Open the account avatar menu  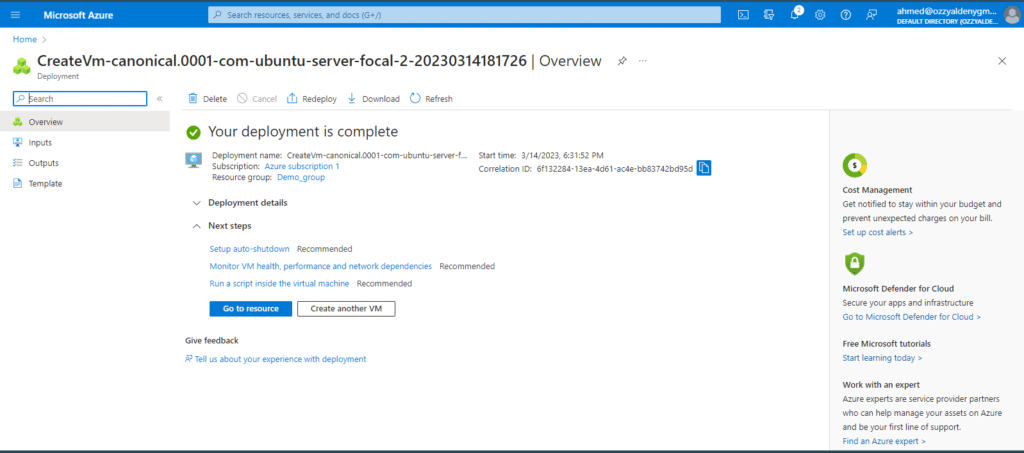pos(1011,15)
